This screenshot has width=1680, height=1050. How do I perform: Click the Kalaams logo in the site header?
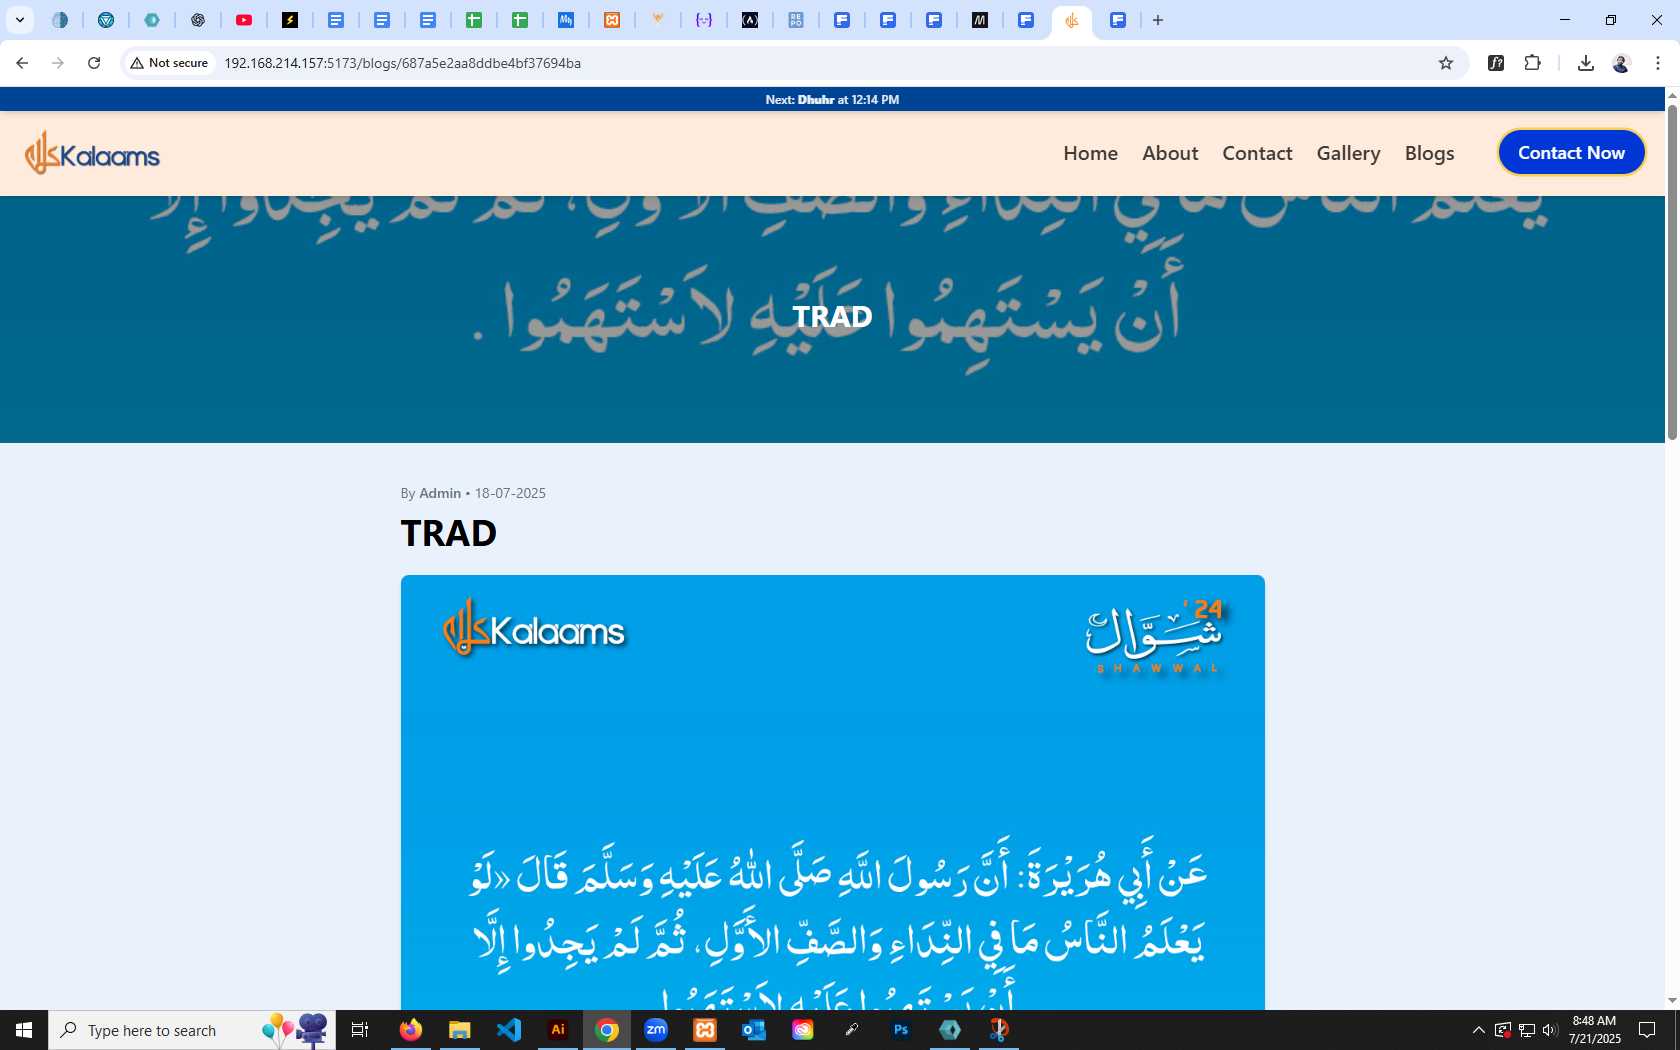(x=92, y=153)
